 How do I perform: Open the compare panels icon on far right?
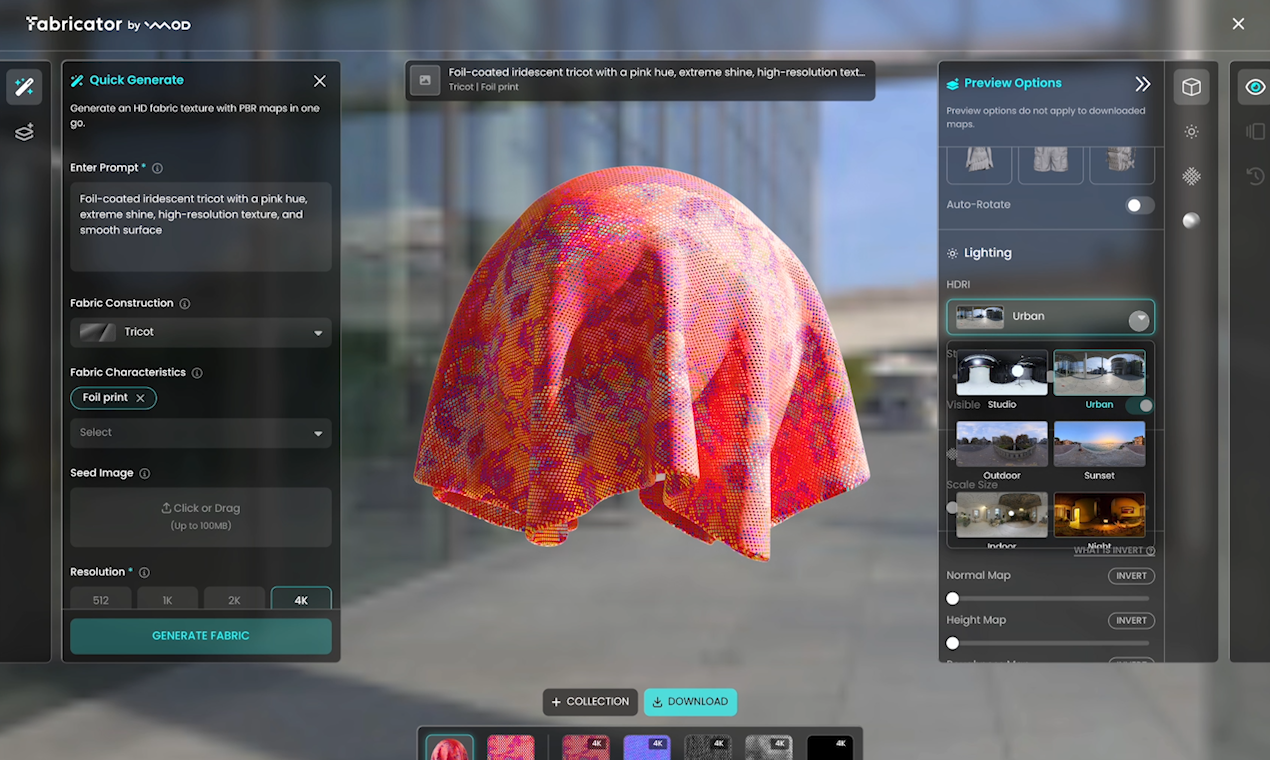pyautogui.click(x=1255, y=132)
